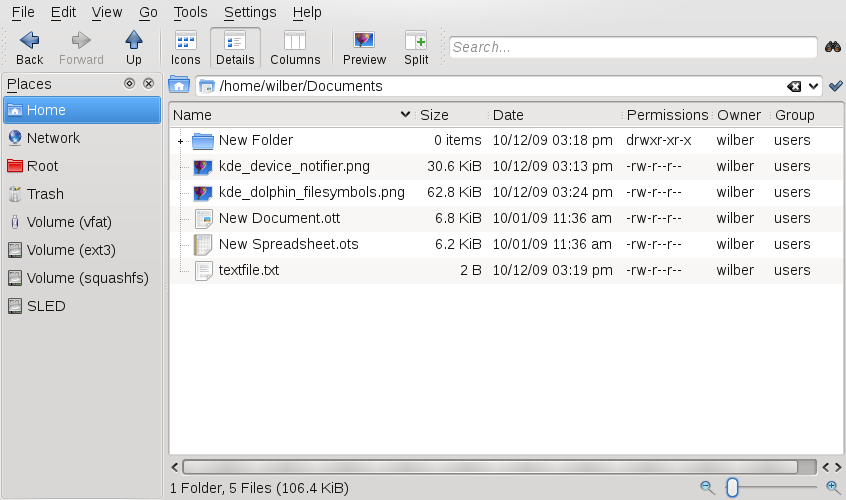Click the binoculars search icon
846x500 pixels.
(x=833, y=47)
